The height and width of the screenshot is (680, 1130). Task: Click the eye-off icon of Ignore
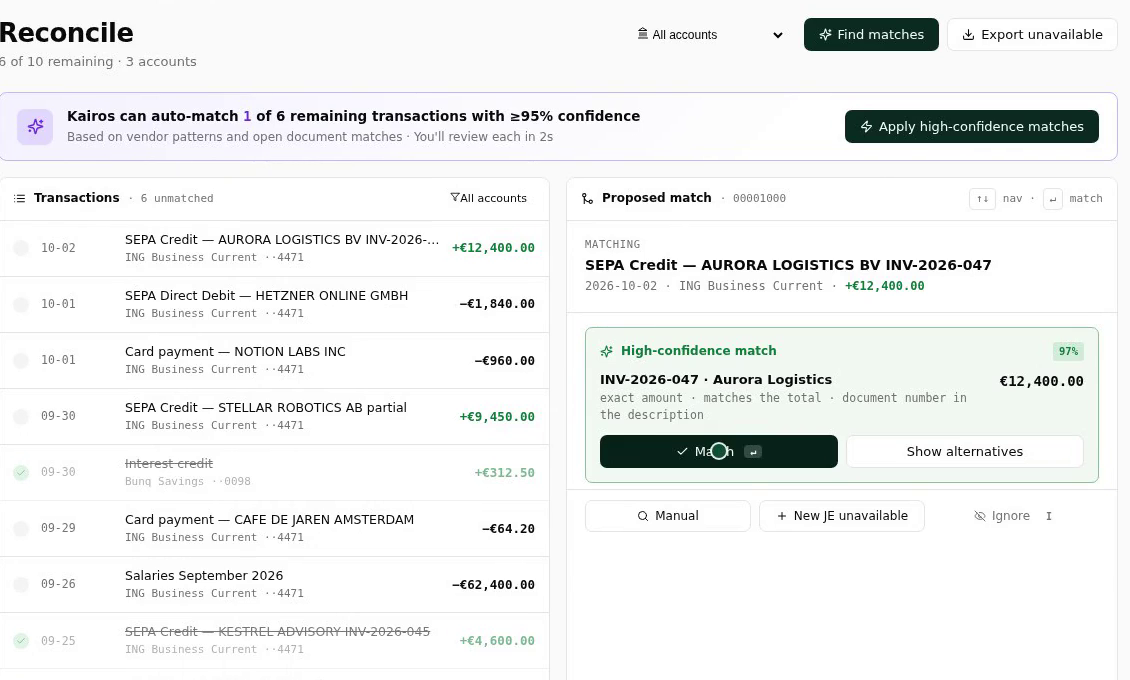[980, 516]
